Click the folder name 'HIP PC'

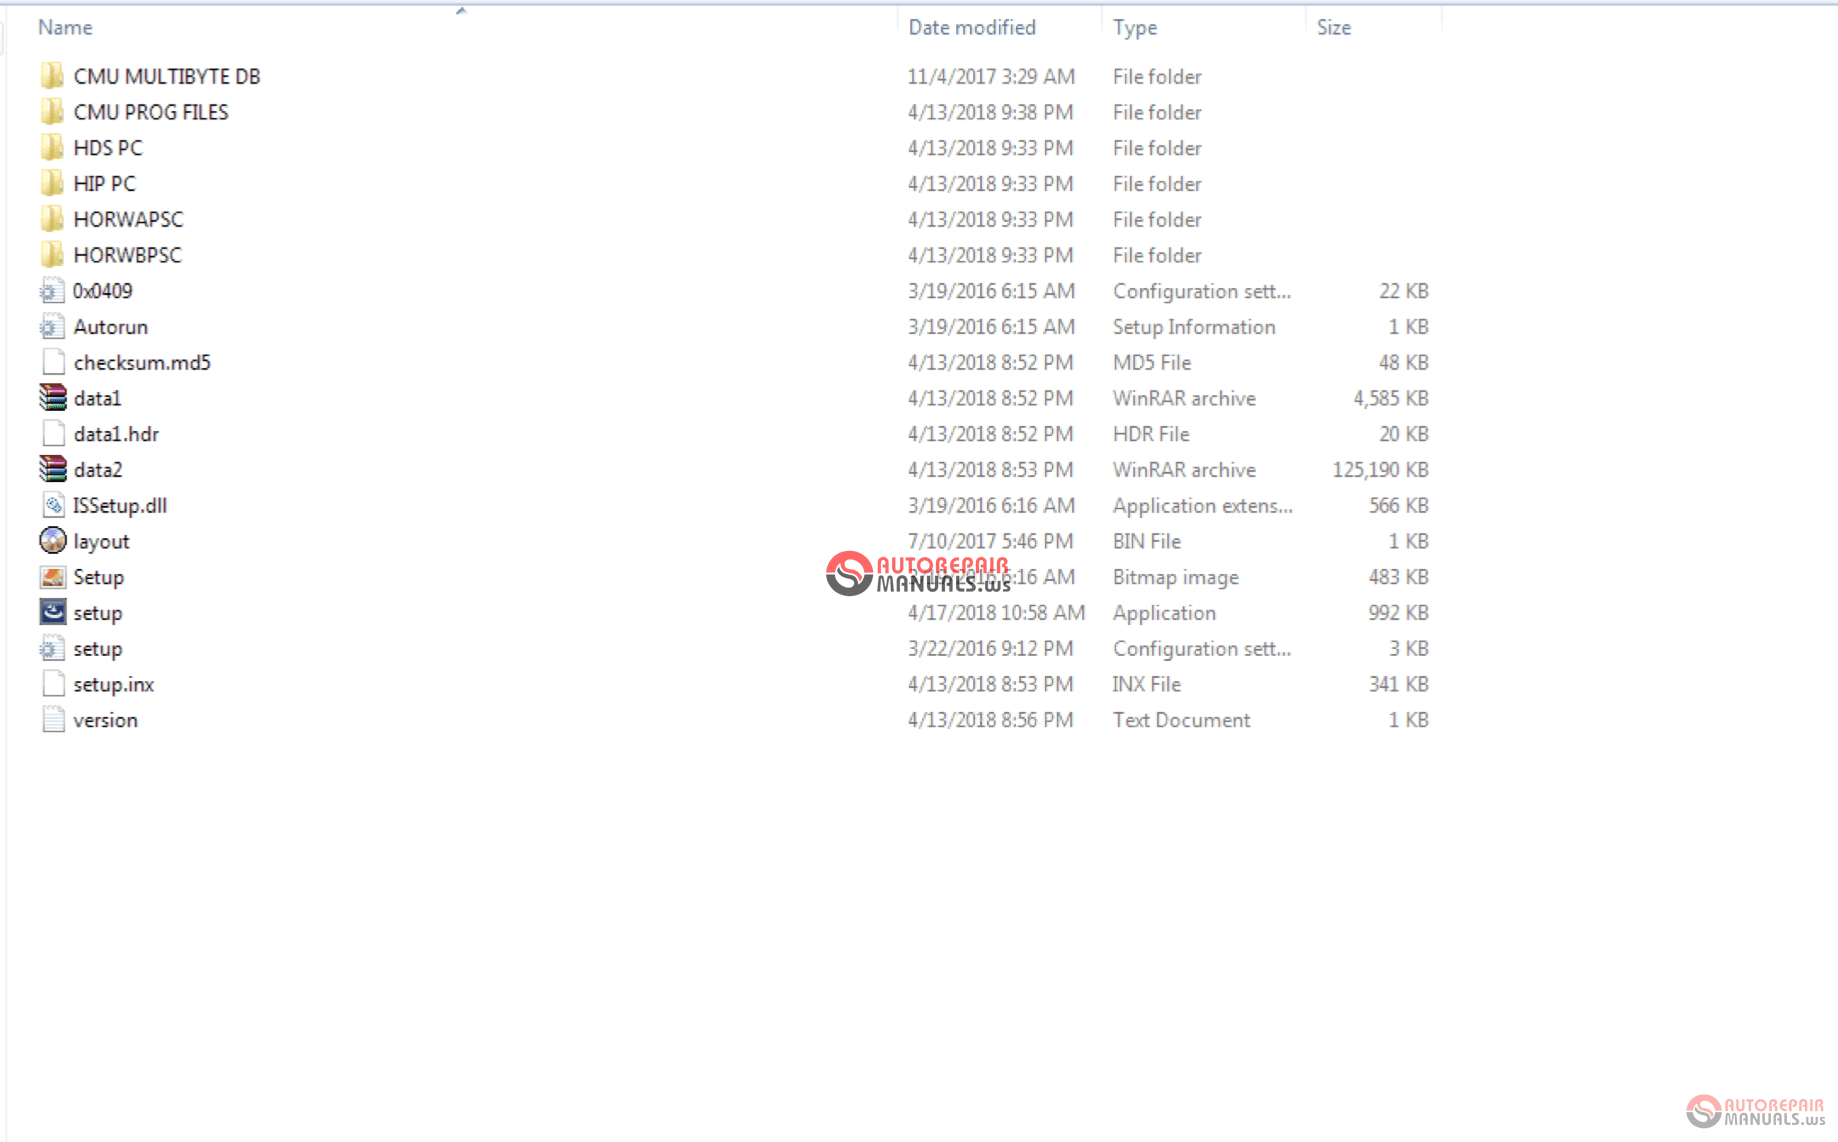(x=104, y=184)
